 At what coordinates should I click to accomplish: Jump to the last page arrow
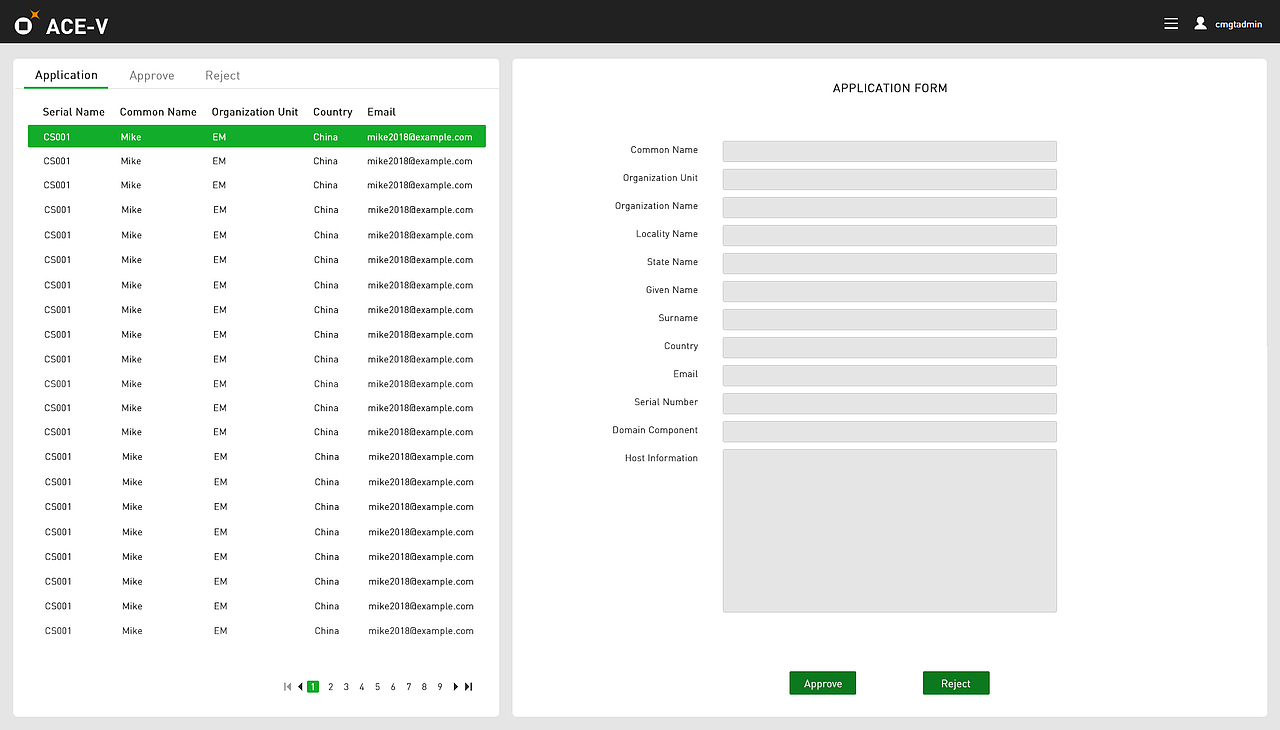(x=467, y=686)
